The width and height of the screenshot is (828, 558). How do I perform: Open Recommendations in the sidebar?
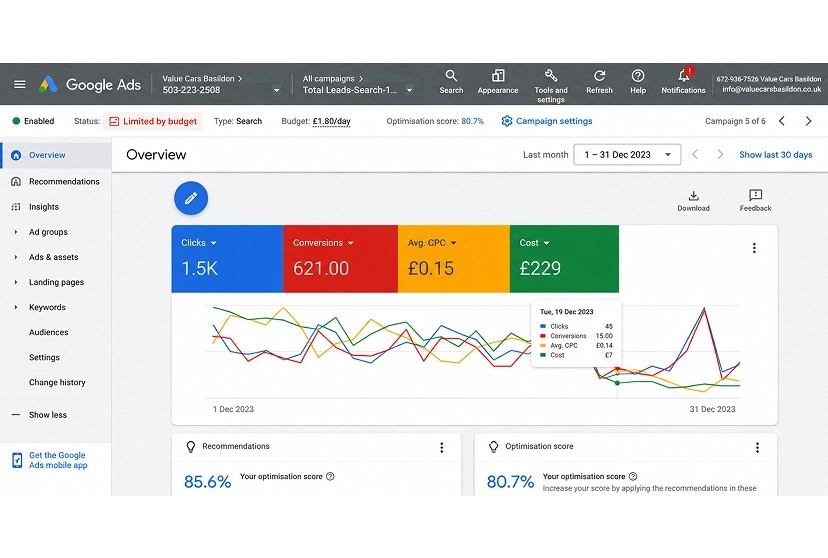pos(55,182)
